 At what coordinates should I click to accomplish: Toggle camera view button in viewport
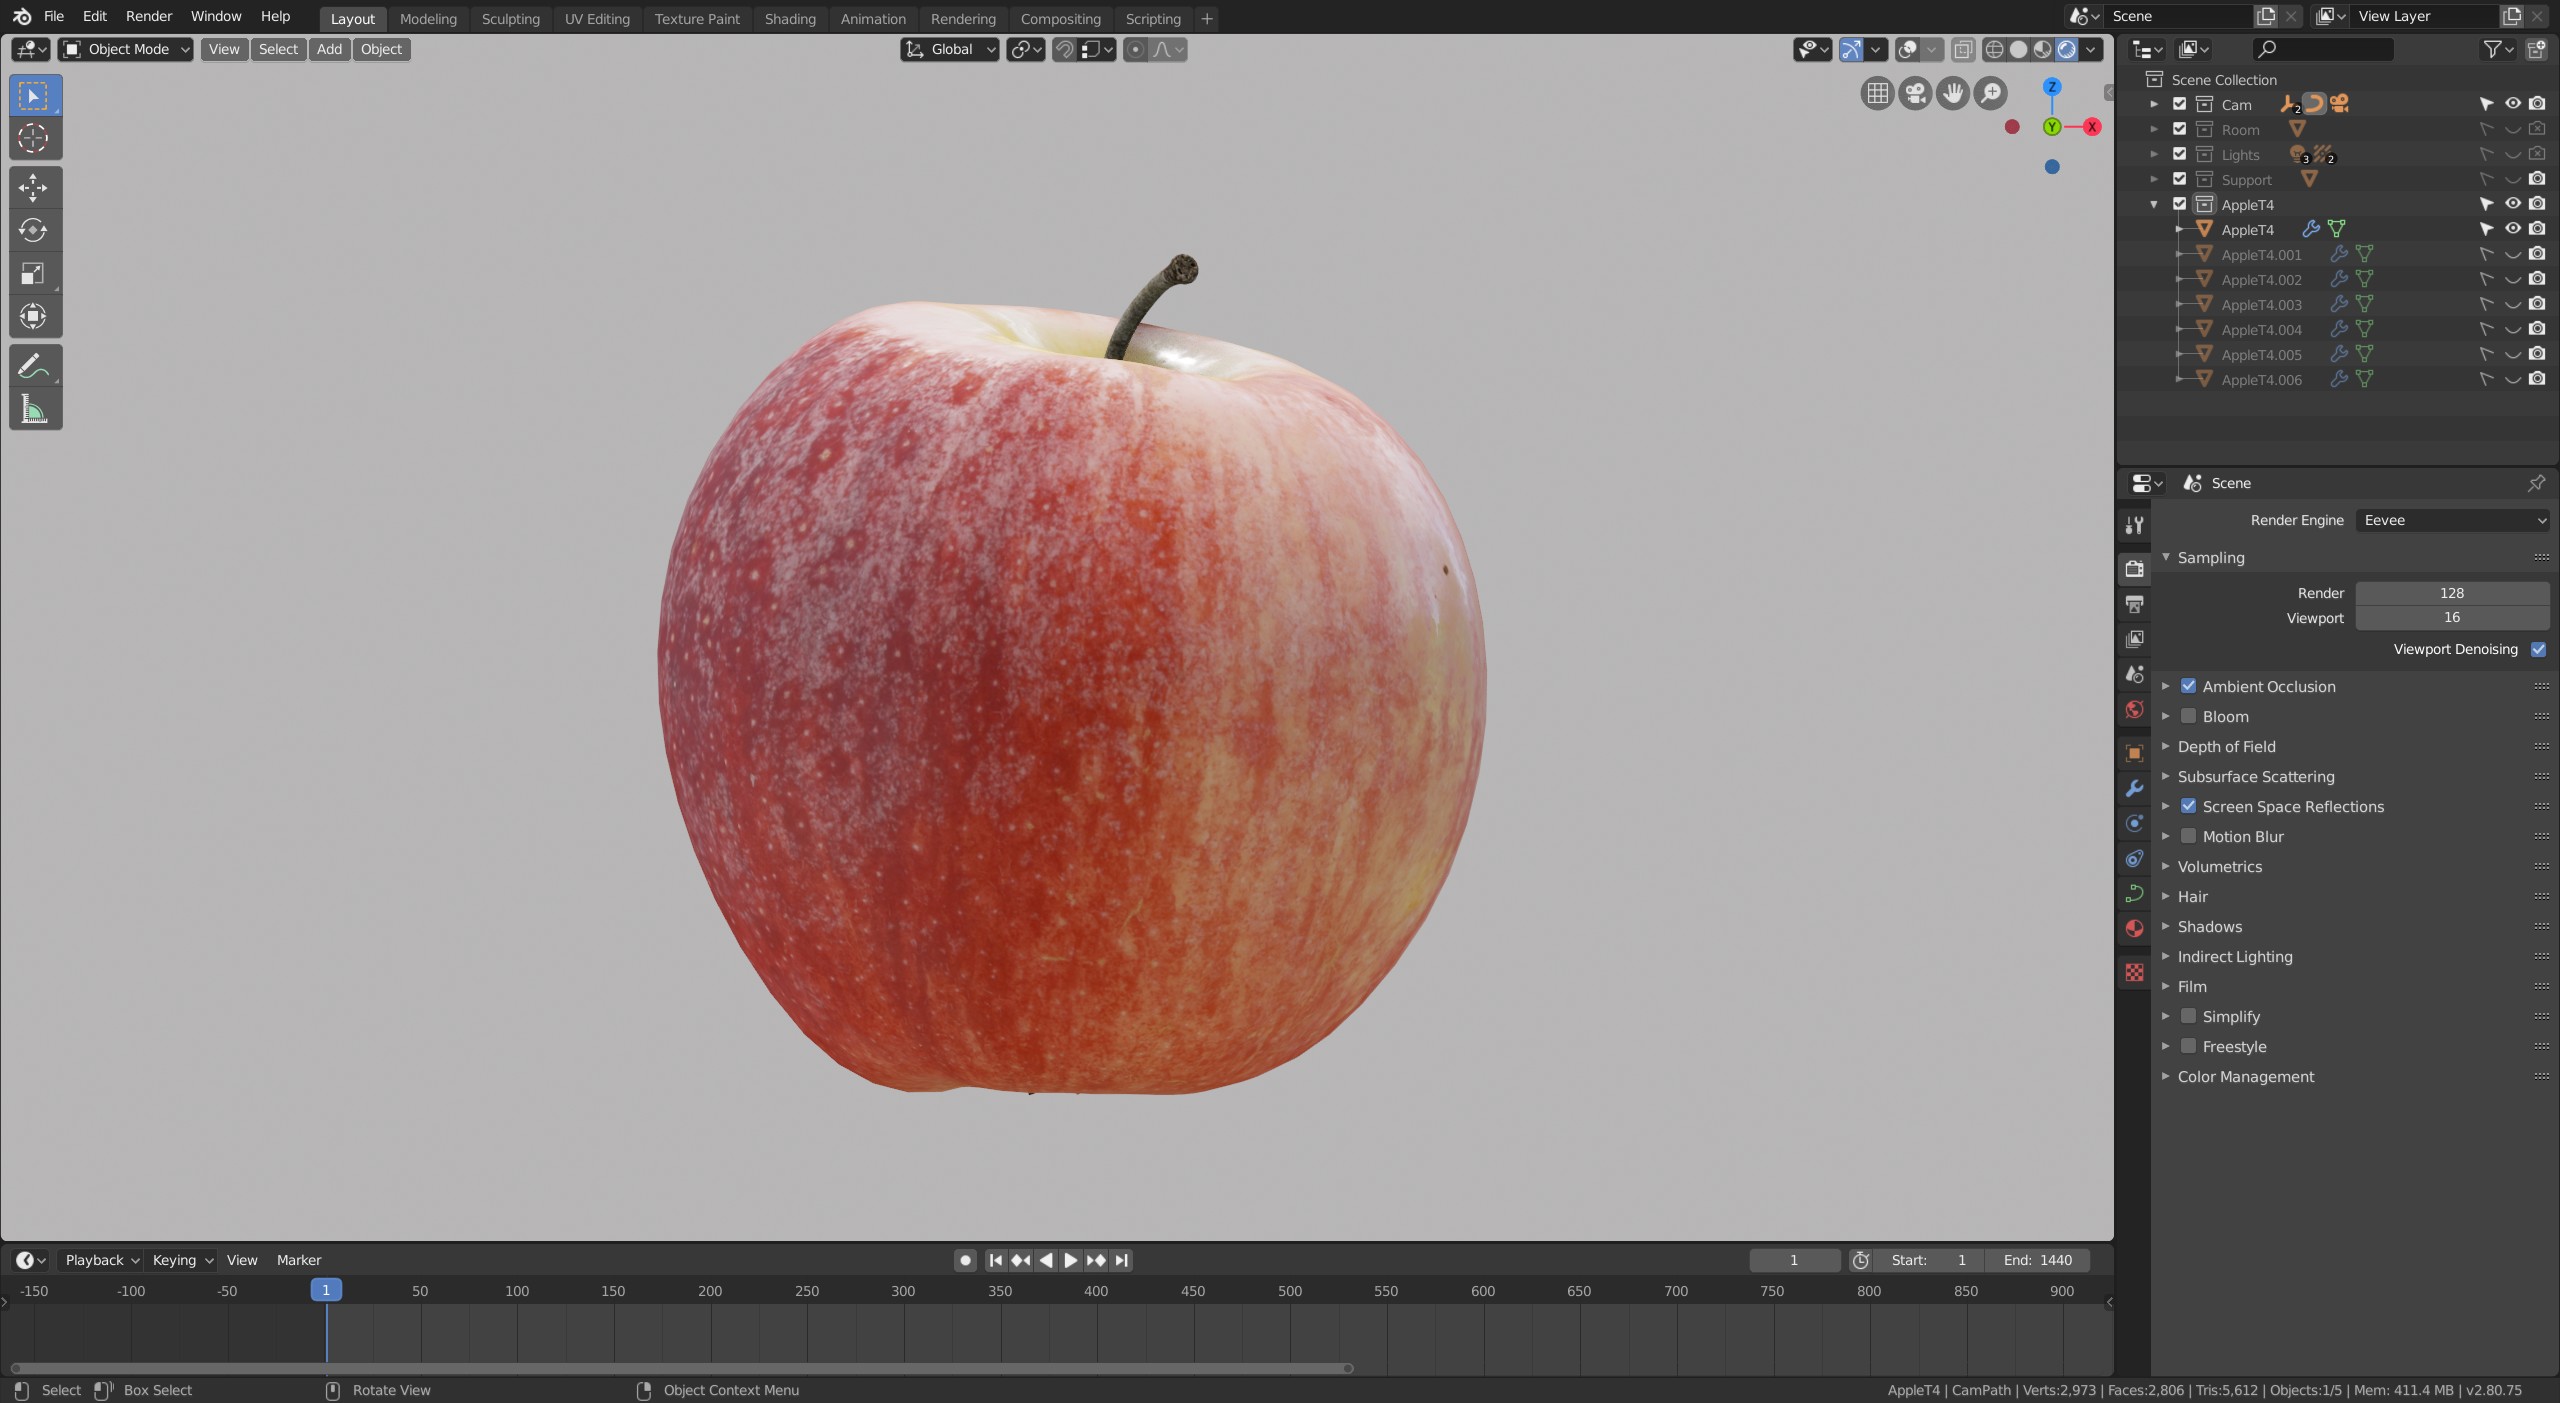tap(1915, 93)
